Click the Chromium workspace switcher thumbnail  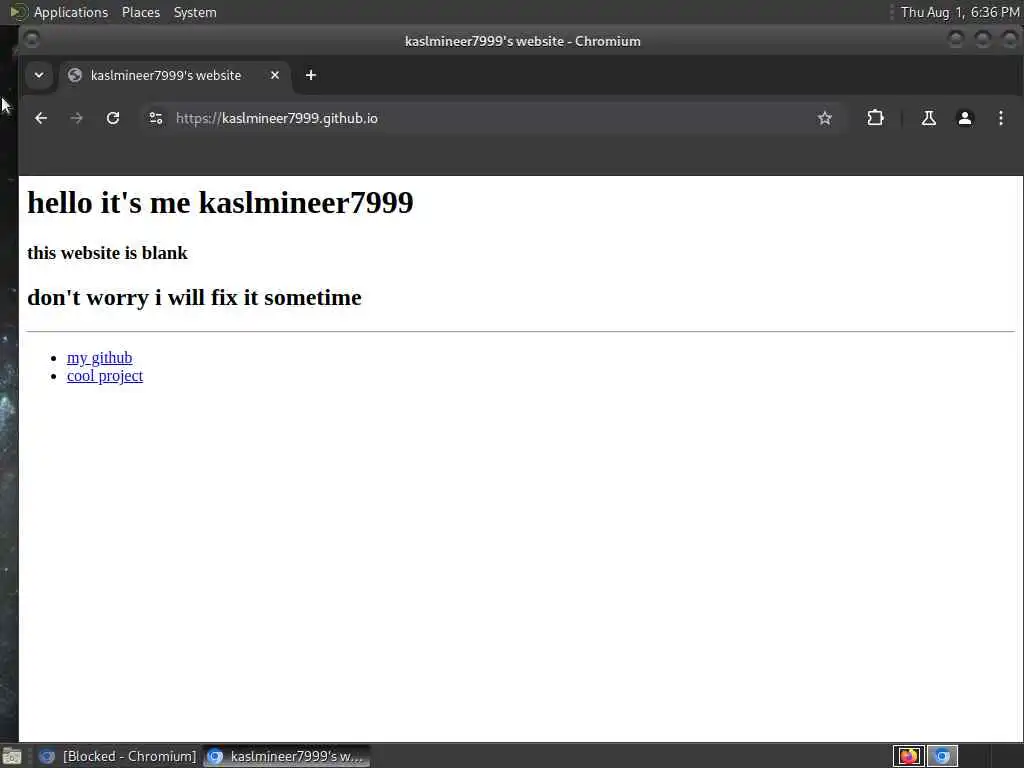(x=941, y=756)
